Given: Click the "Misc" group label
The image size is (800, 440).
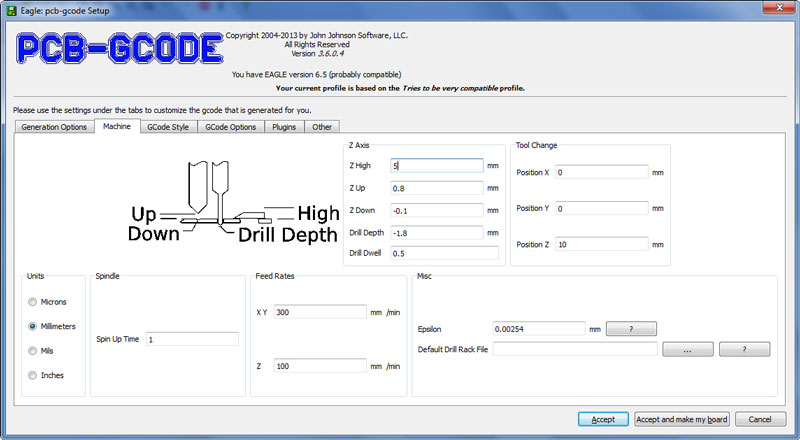Looking at the screenshot, I should tap(424, 276).
